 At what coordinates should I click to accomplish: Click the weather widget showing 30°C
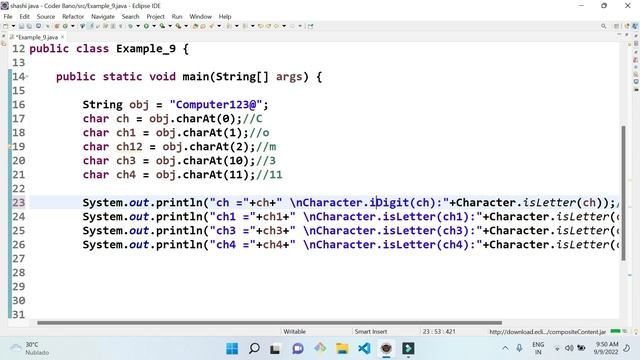(x=29, y=348)
